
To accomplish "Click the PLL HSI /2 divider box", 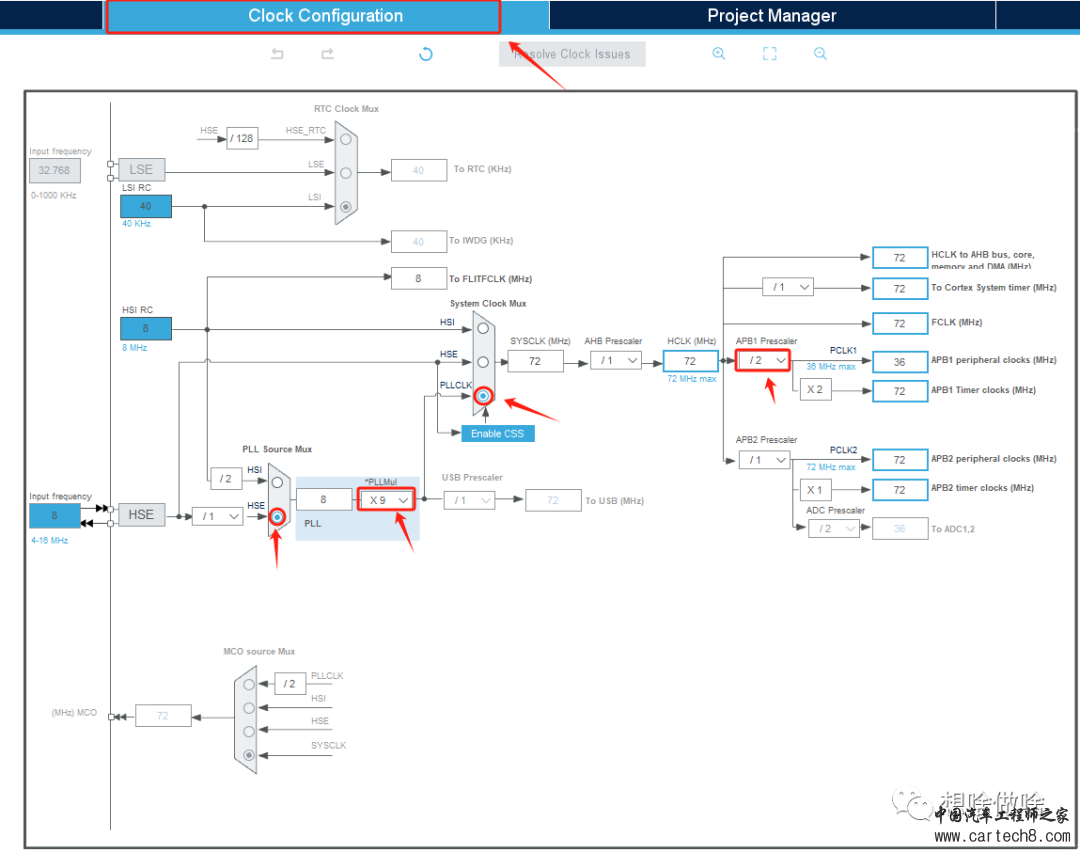I will point(226,479).
